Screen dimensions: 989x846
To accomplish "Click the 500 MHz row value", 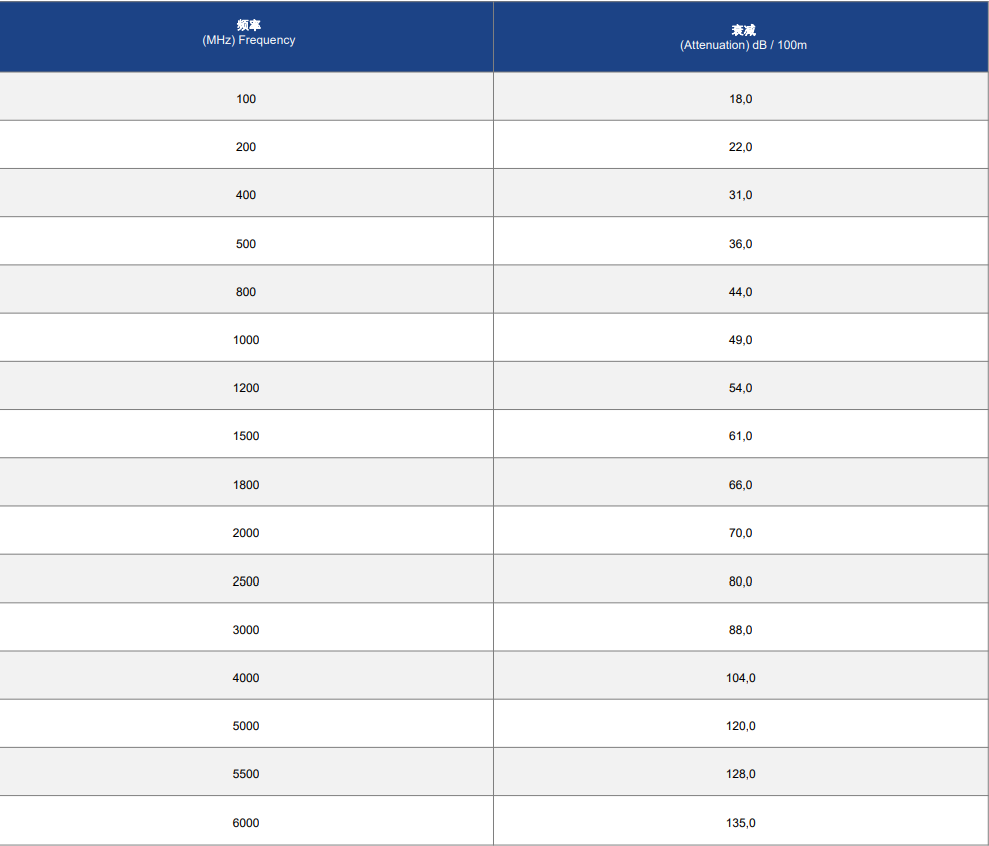I will click(246, 244).
